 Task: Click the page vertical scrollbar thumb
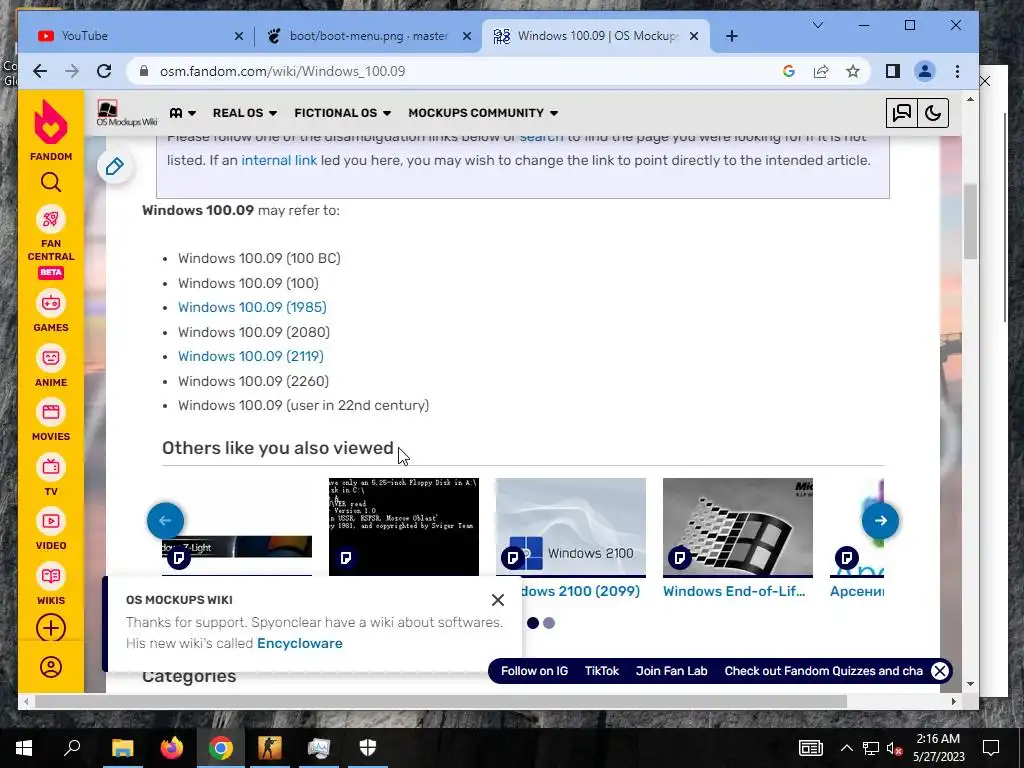970,221
